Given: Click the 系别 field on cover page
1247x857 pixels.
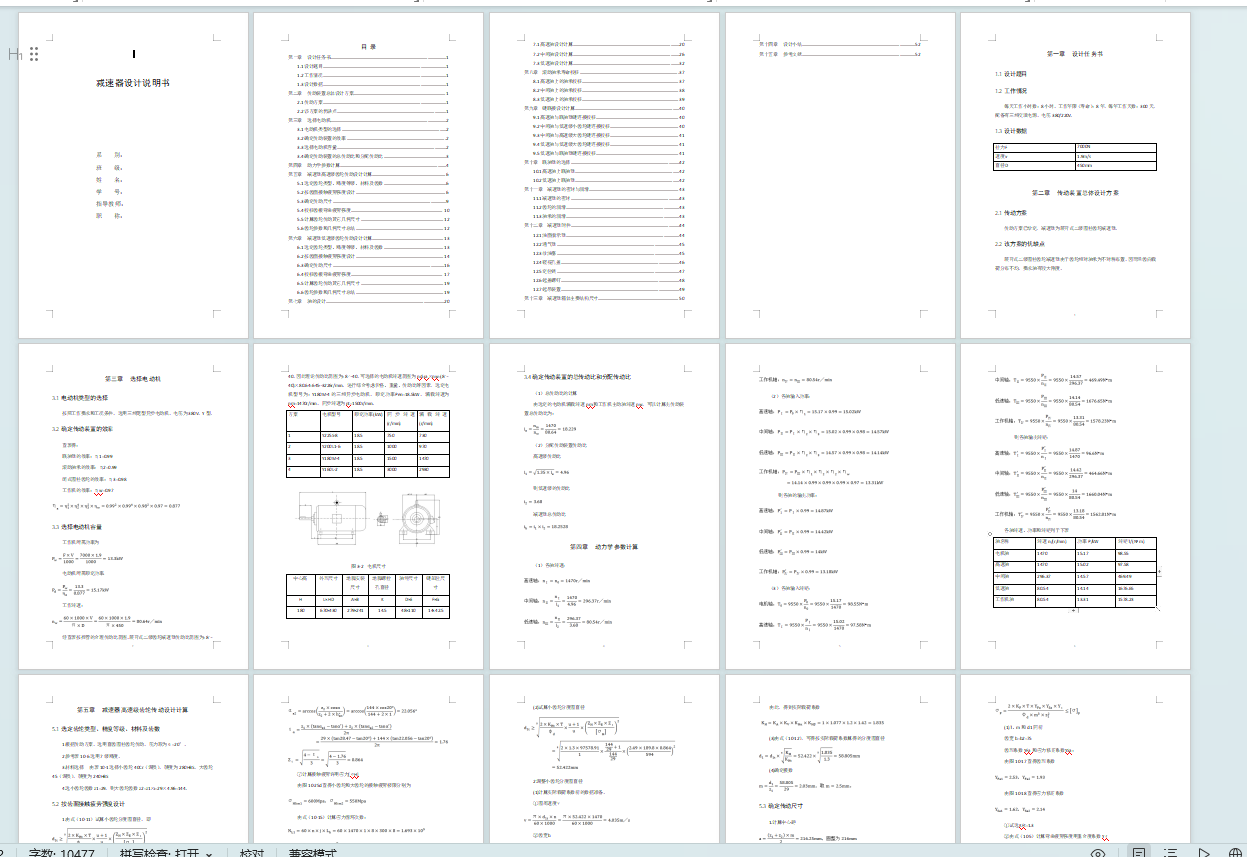Looking at the screenshot, I should pyautogui.click(x=109, y=155).
